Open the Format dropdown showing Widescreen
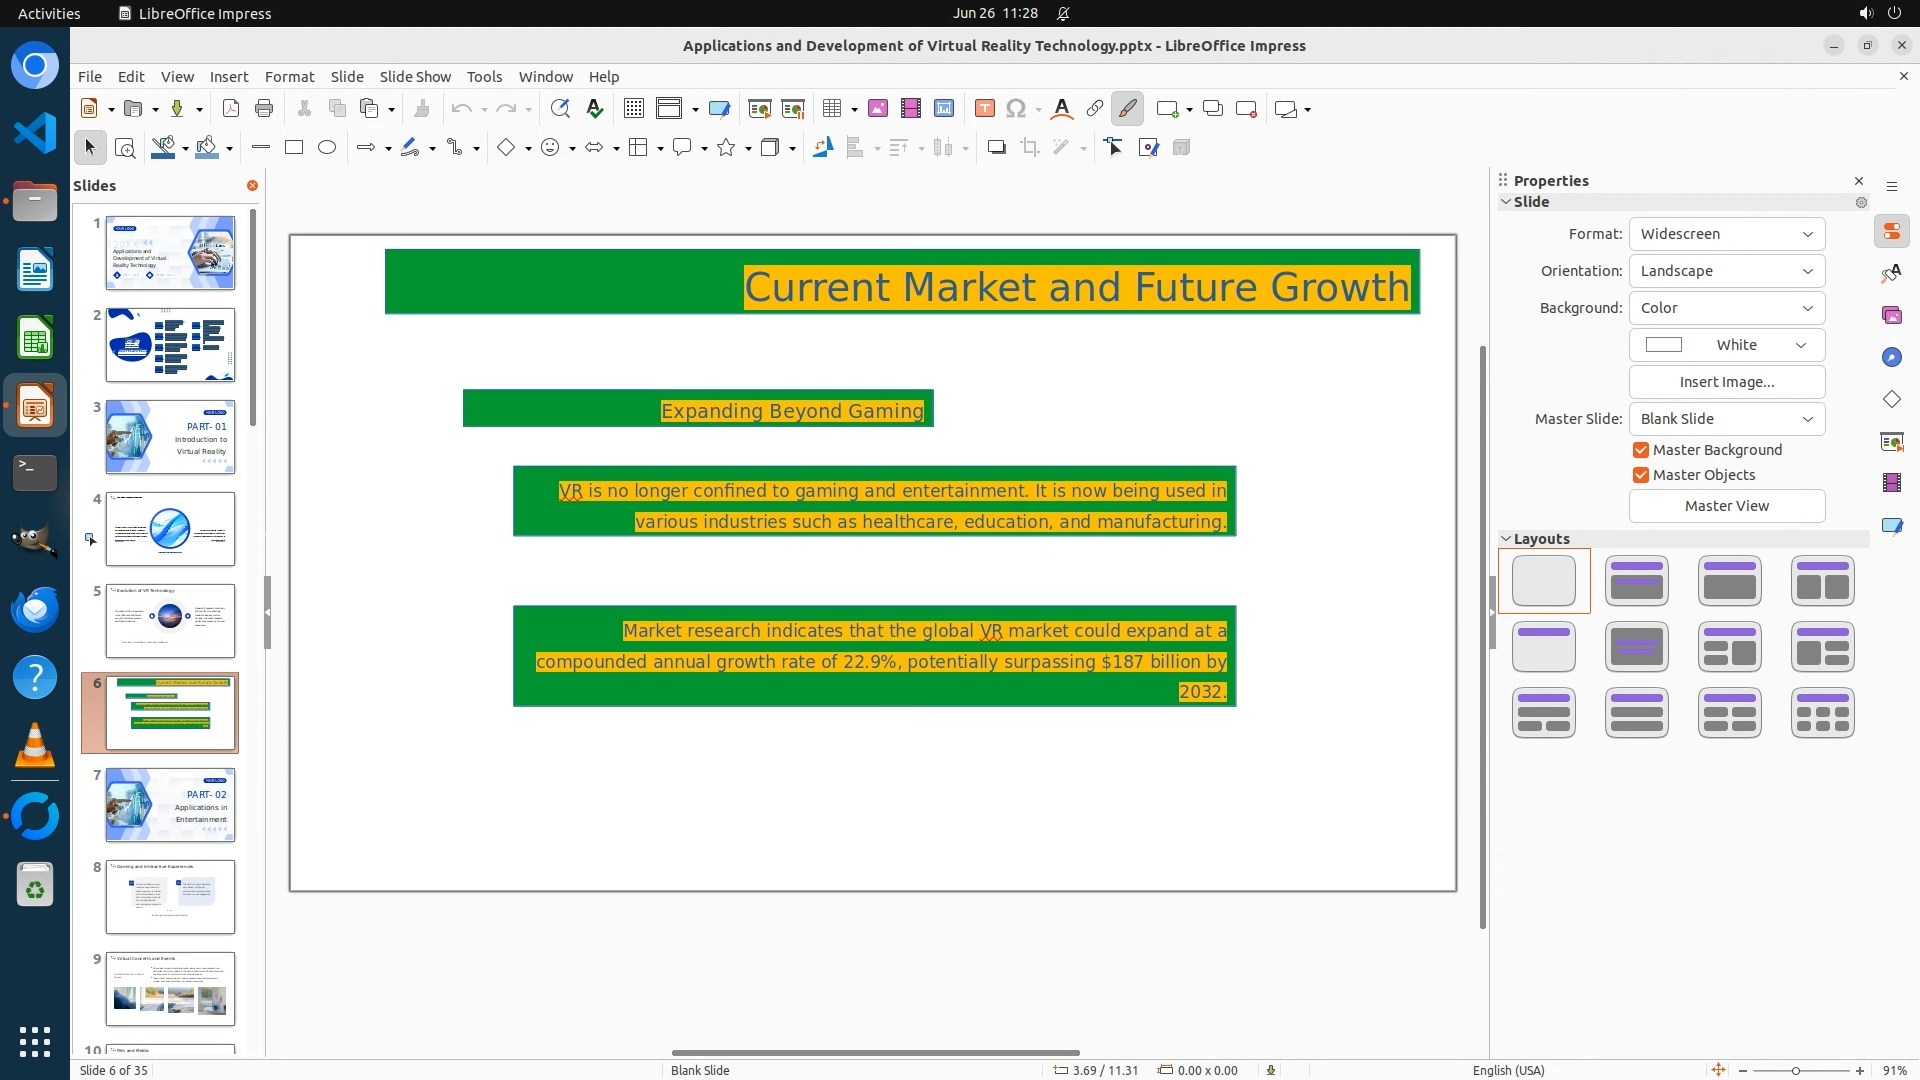This screenshot has width=1920, height=1080. pos(1726,234)
